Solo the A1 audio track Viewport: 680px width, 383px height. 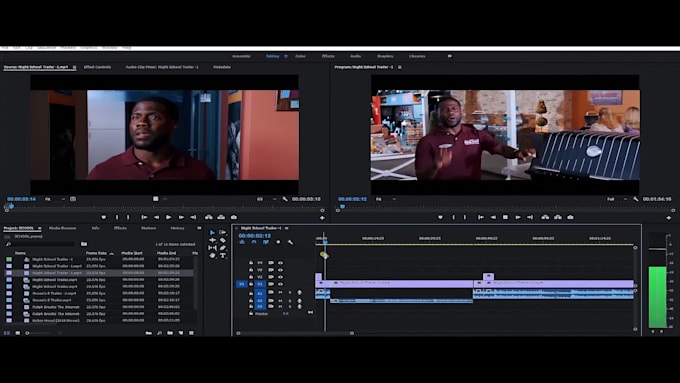tap(290, 293)
